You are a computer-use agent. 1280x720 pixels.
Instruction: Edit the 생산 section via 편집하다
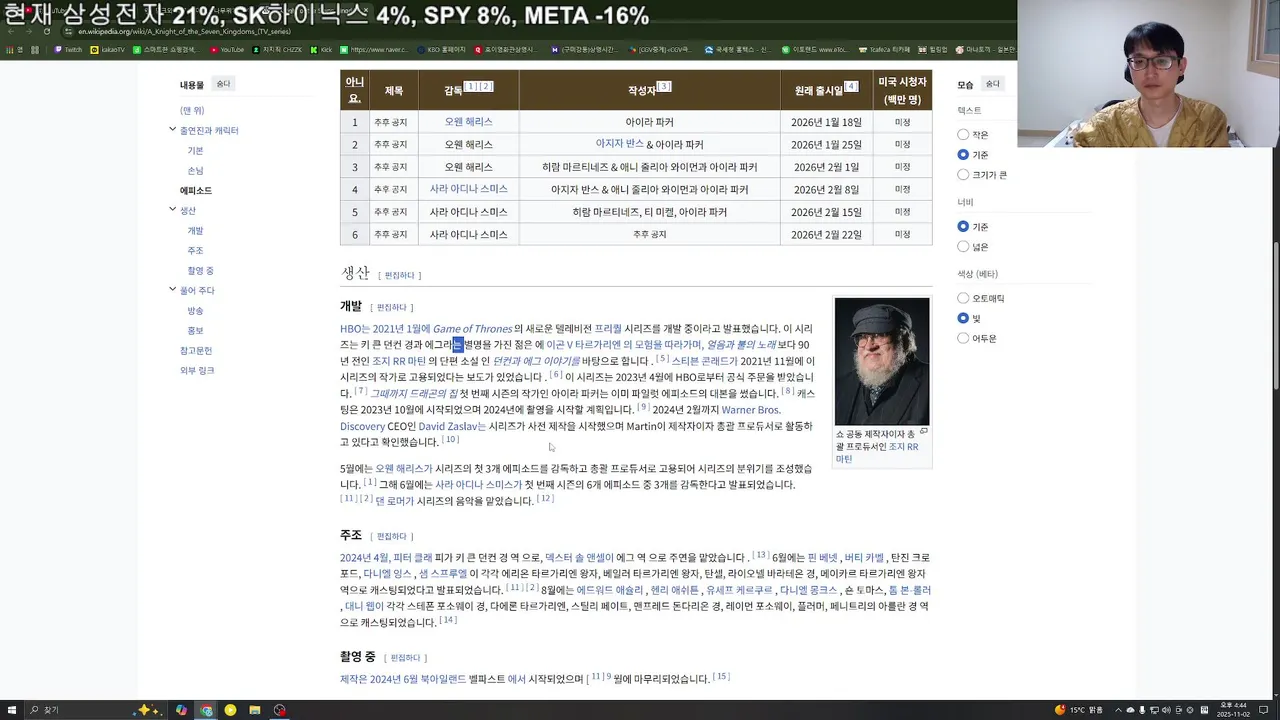[x=400, y=275]
